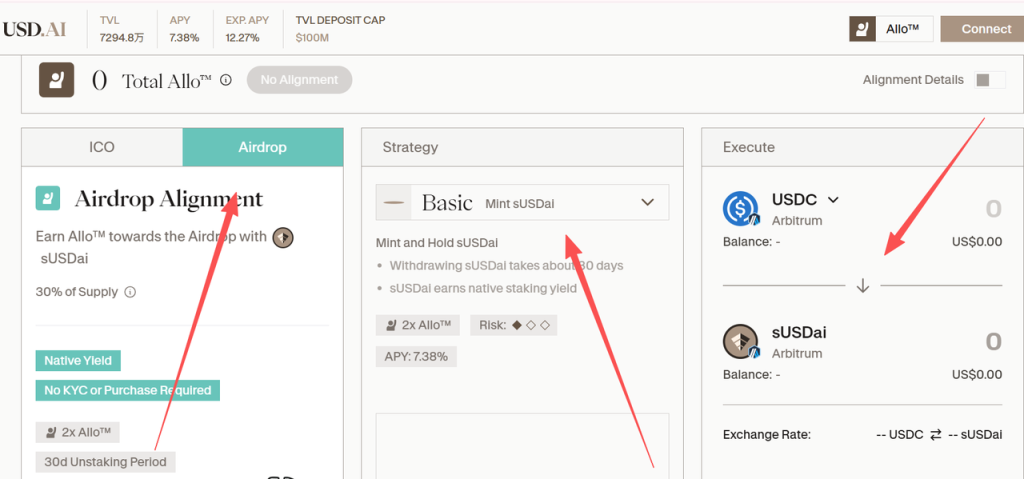Click the USDC amount input field
This screenshot has height=479, width=1024.
(992, 209)
